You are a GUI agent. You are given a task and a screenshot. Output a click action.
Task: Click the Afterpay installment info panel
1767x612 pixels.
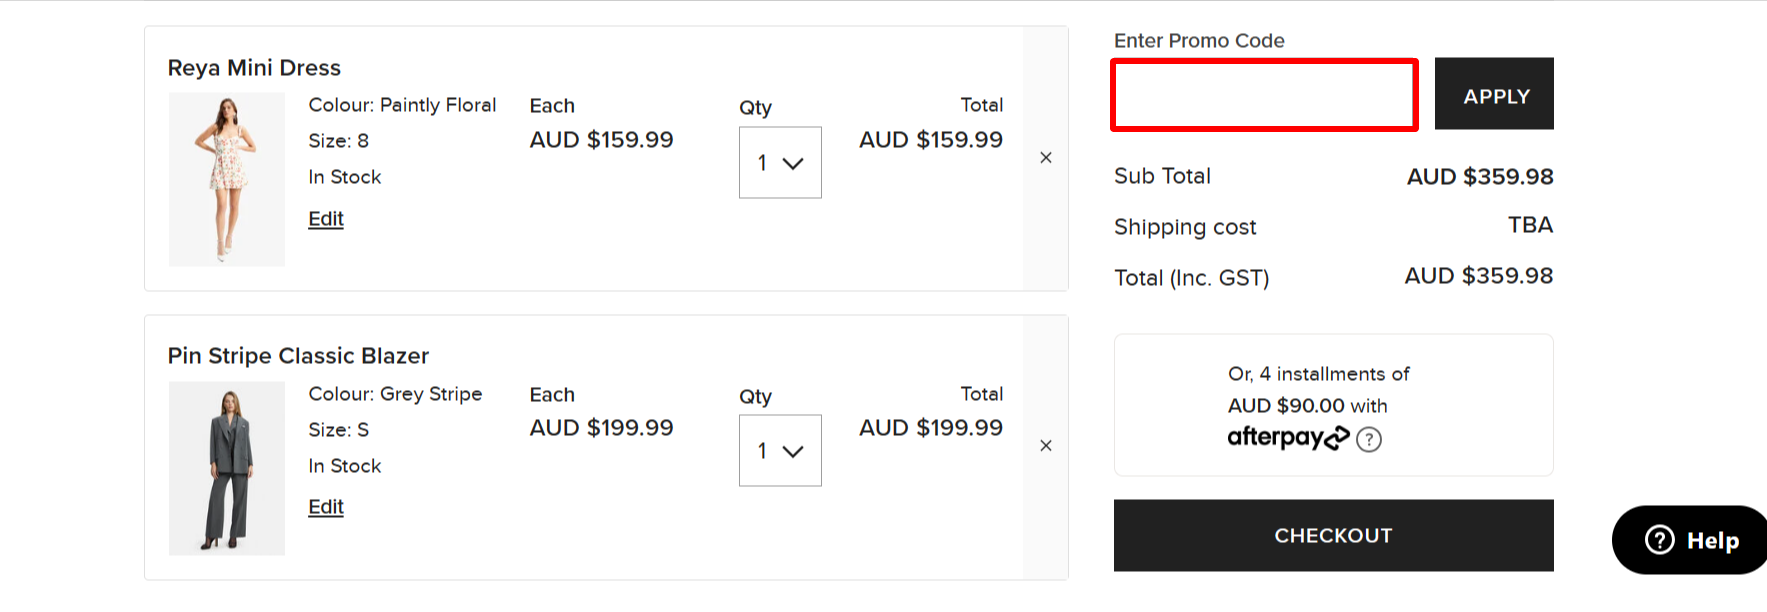(x=1333, y=405)
